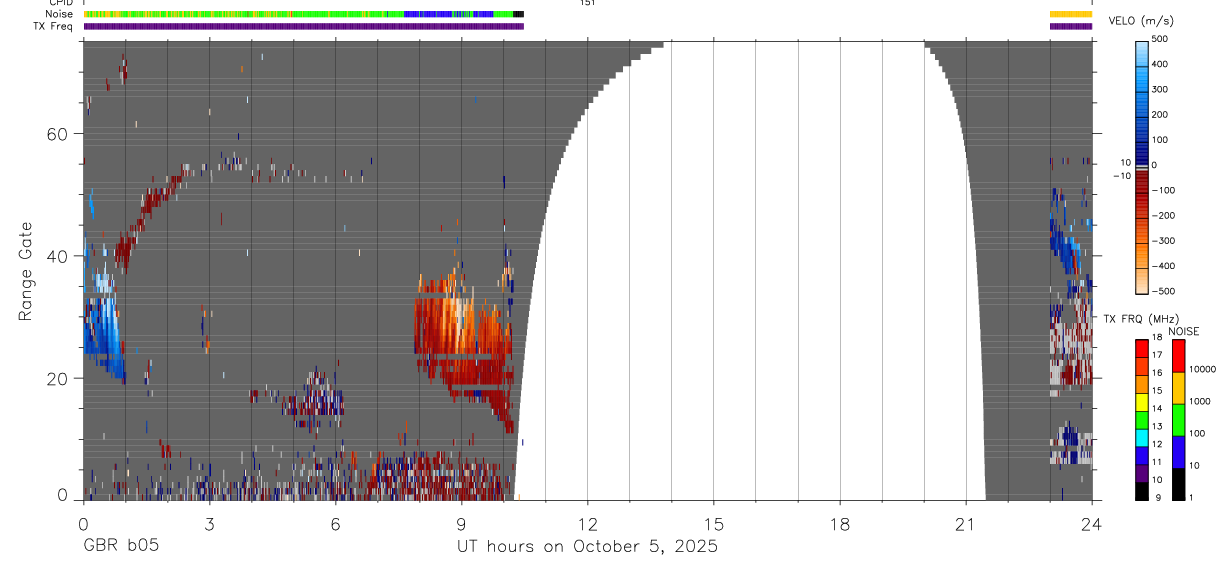Click the '300' velocity scale label
1228x567 pixels.
pos(1160,89)
